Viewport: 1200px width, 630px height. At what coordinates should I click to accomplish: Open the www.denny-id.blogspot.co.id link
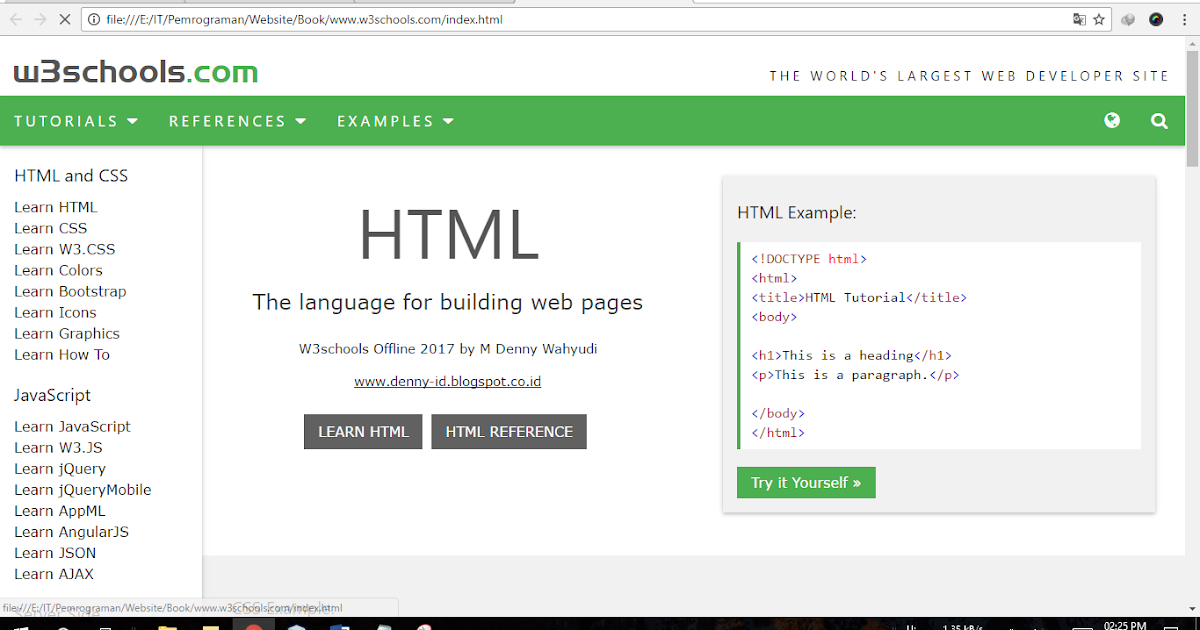[447, 381]
